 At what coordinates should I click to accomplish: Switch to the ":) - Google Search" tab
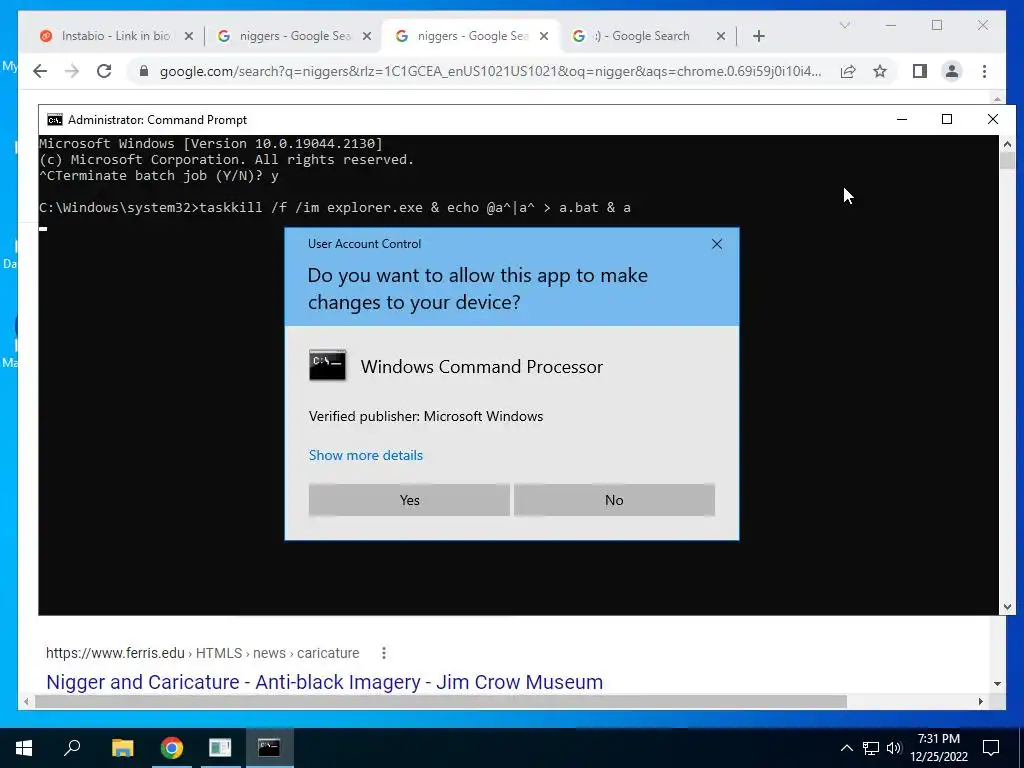[x=641, y=36]
